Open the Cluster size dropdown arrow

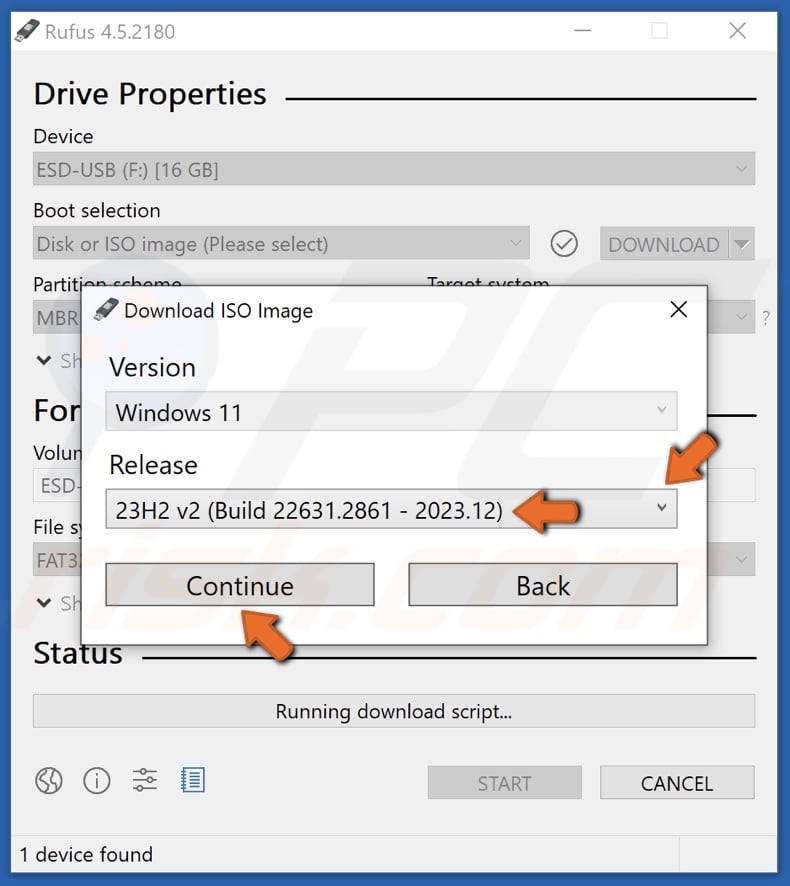[741, 559]
